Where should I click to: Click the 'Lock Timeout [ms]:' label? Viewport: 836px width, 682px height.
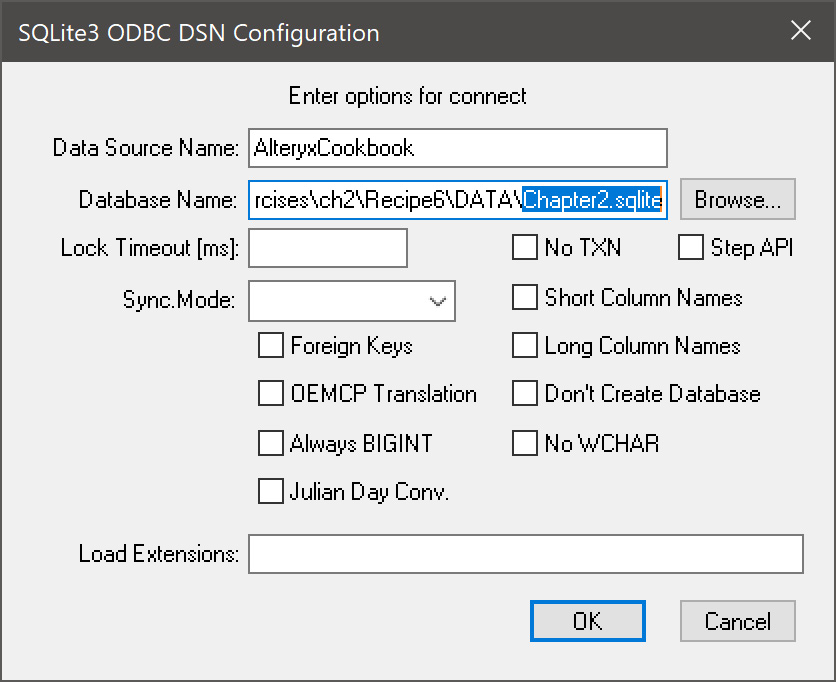(150, 248)
